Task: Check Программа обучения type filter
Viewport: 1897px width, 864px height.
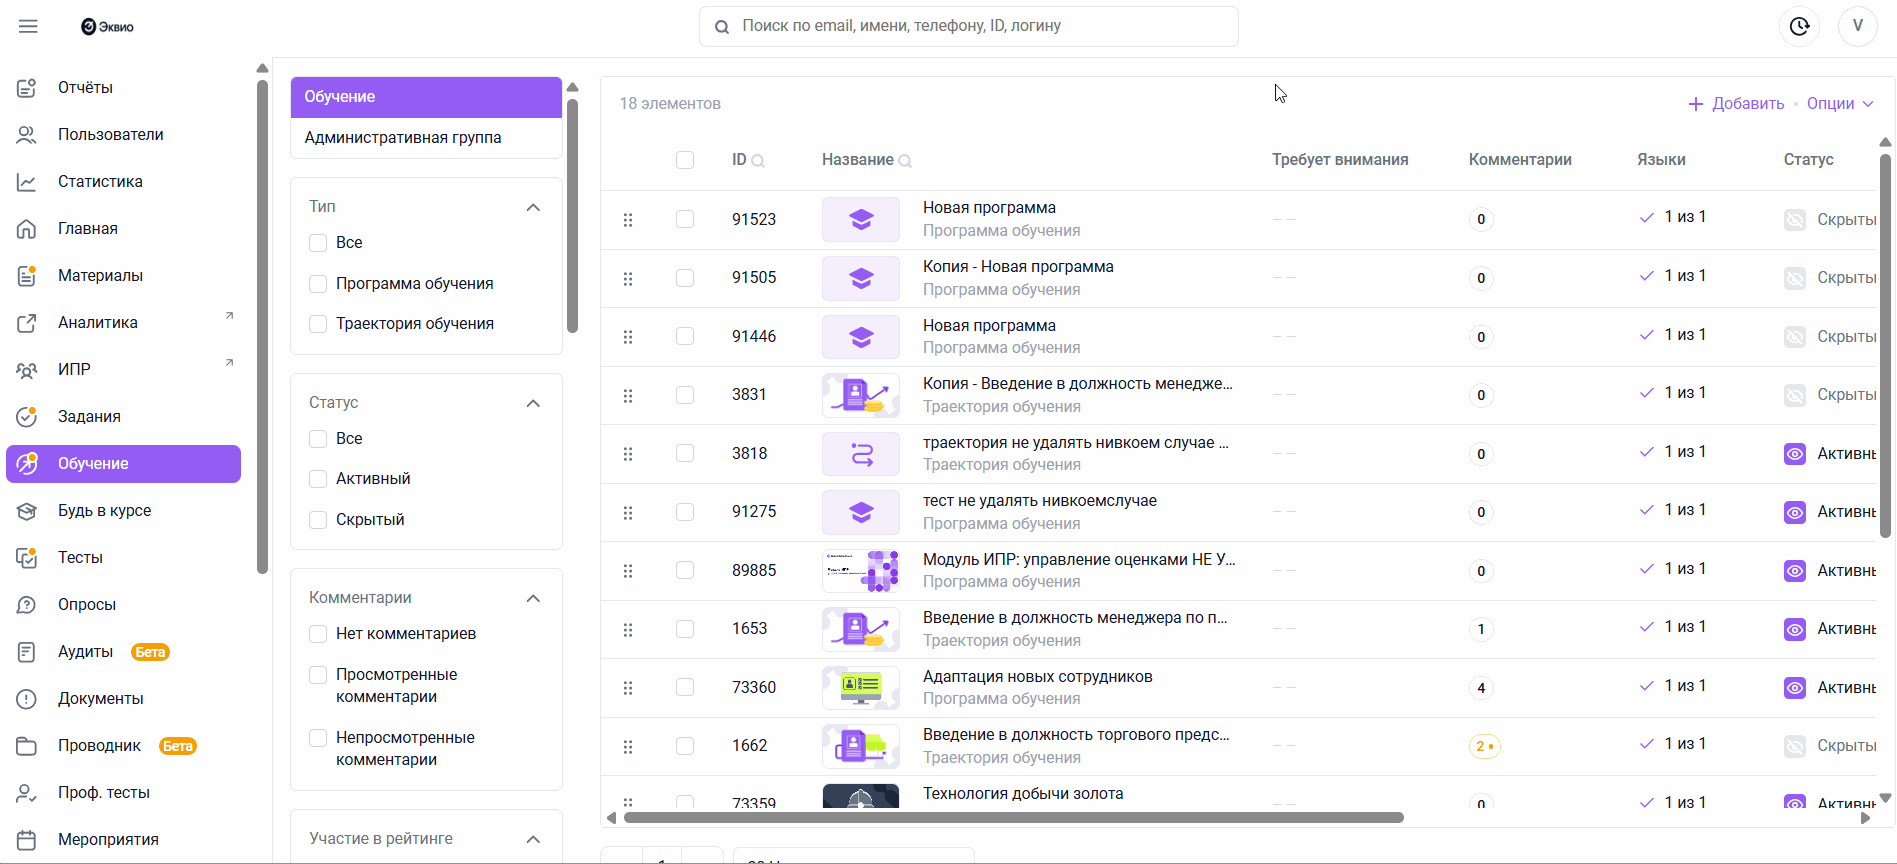Action: point(318,284)
